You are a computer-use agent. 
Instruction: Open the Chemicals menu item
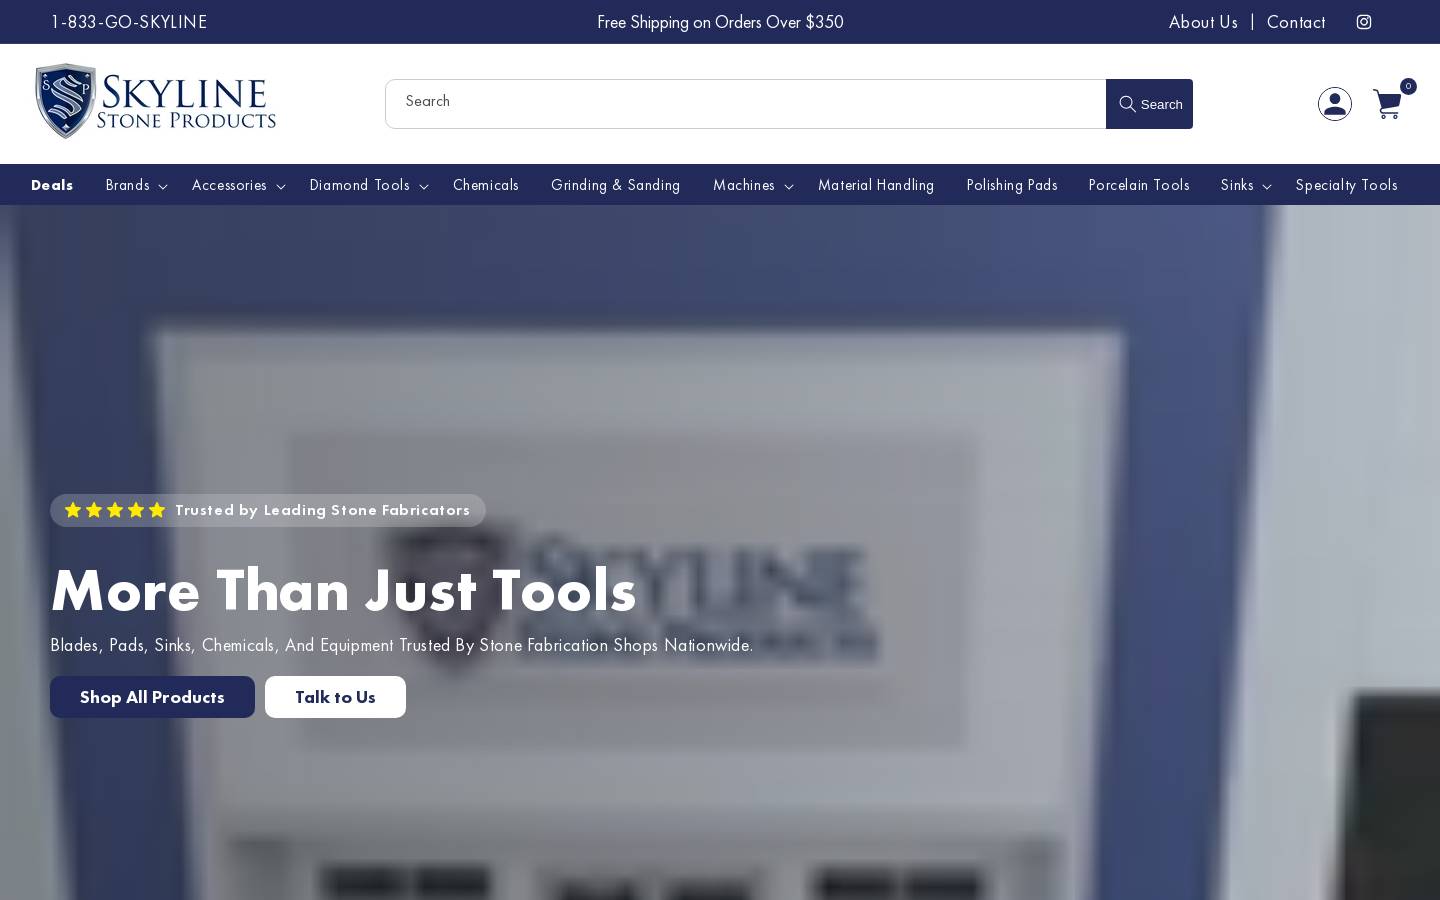tap(486, 185)
